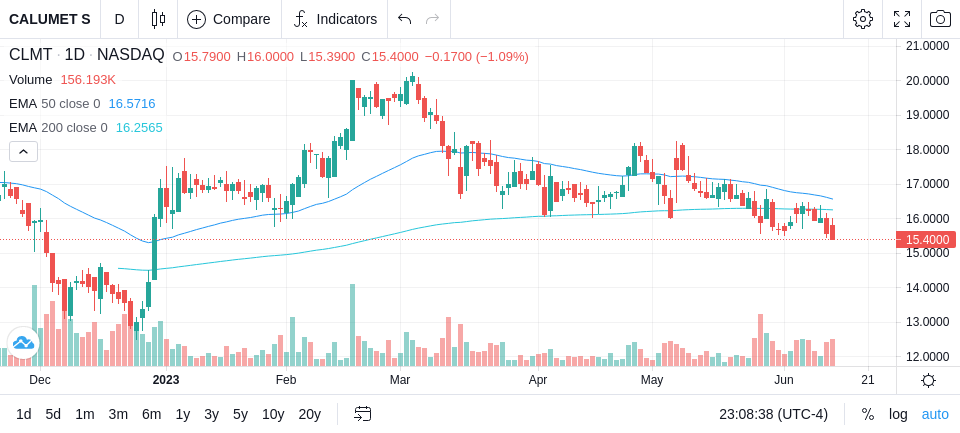Toggle log scale mode
Image resolution: width=960 pixels, height=433 pixels.
coord(898,414)
